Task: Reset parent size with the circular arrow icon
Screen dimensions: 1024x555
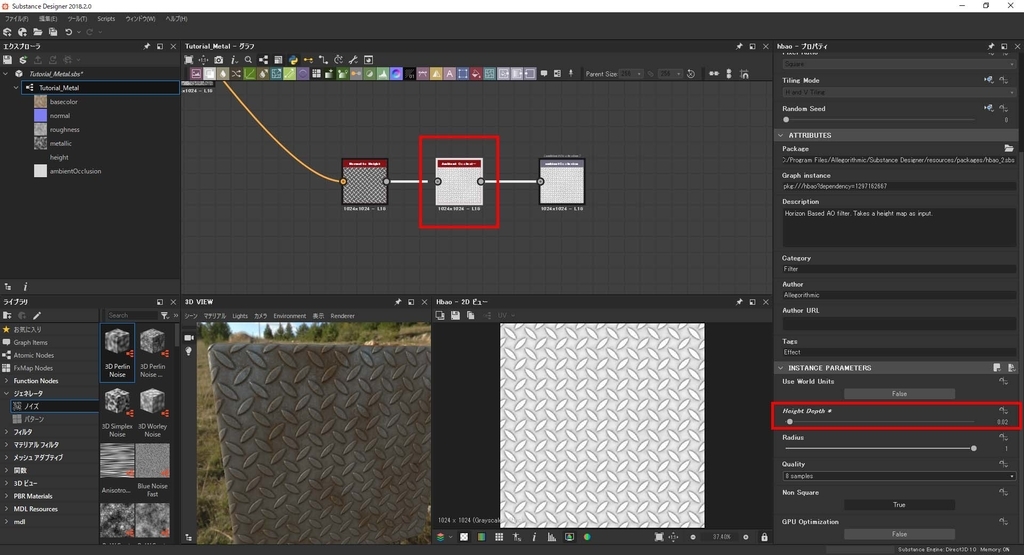Action: pos(691,74)
